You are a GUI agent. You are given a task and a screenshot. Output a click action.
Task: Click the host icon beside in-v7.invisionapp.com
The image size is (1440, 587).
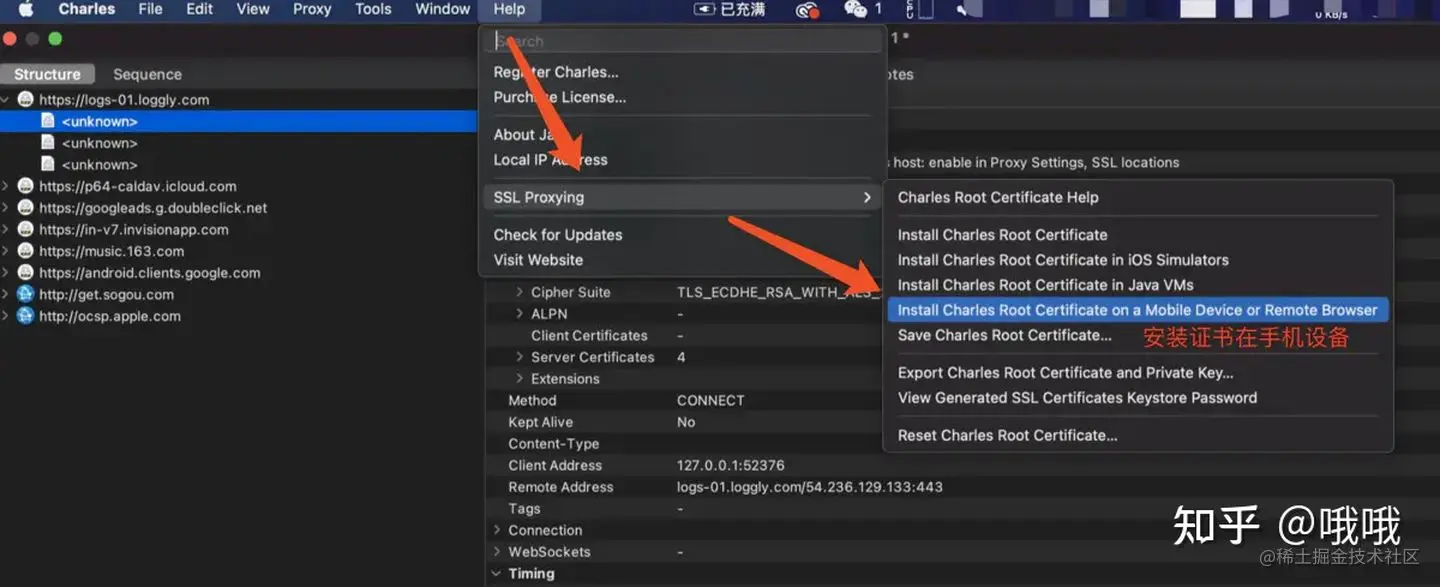[26, 230]
